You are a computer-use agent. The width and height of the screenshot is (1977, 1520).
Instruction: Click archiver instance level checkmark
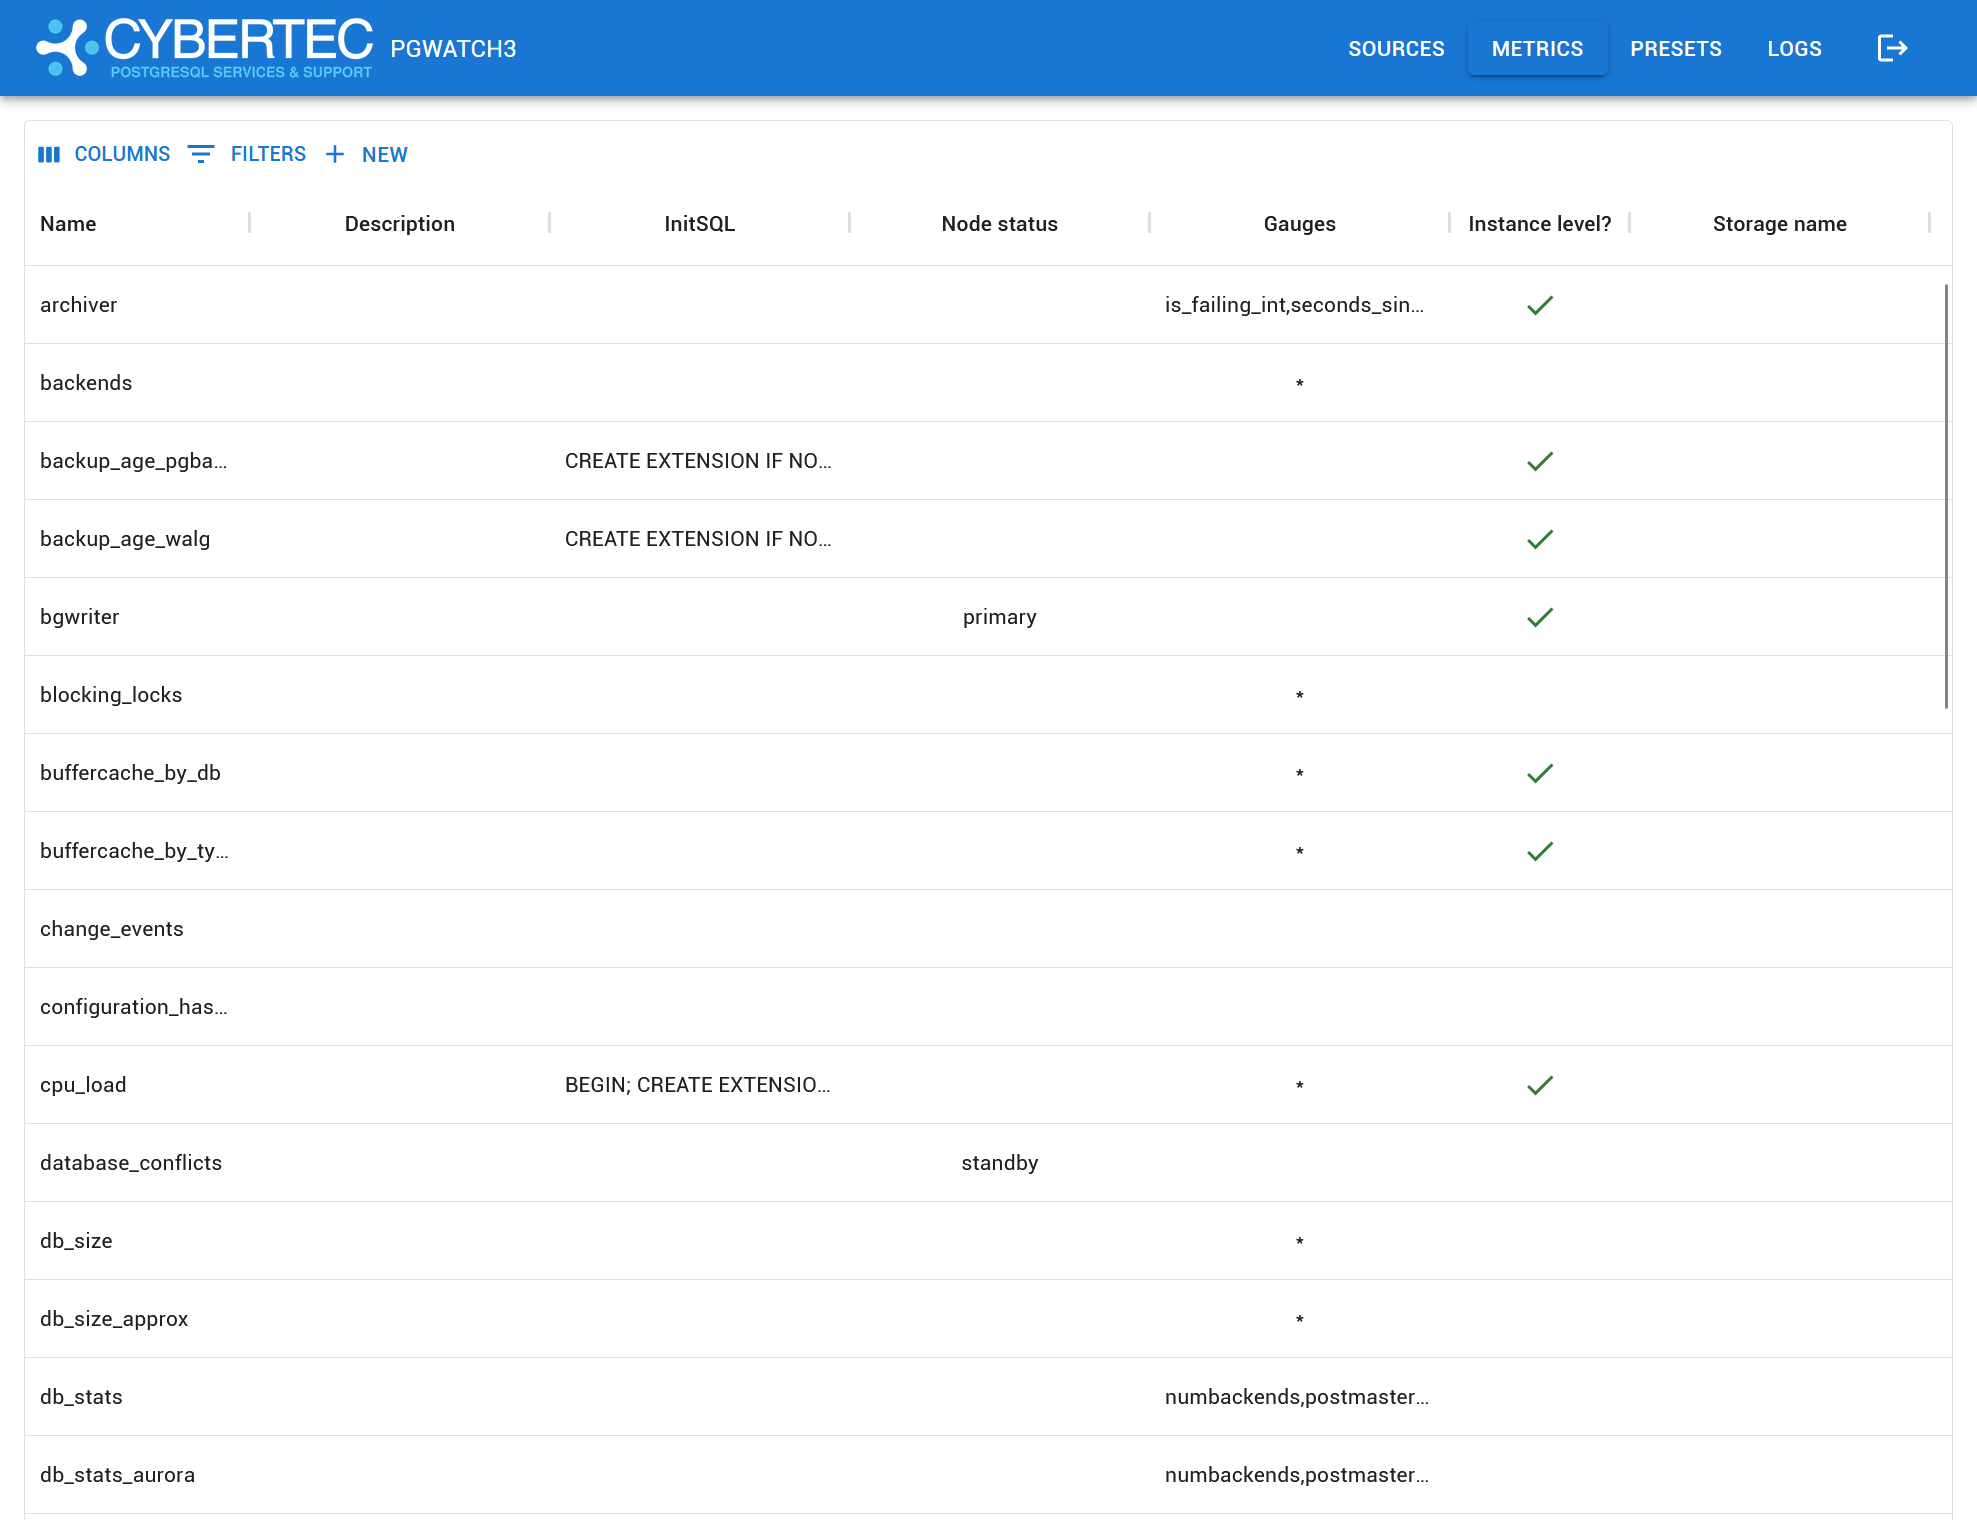coord(1539,305)
